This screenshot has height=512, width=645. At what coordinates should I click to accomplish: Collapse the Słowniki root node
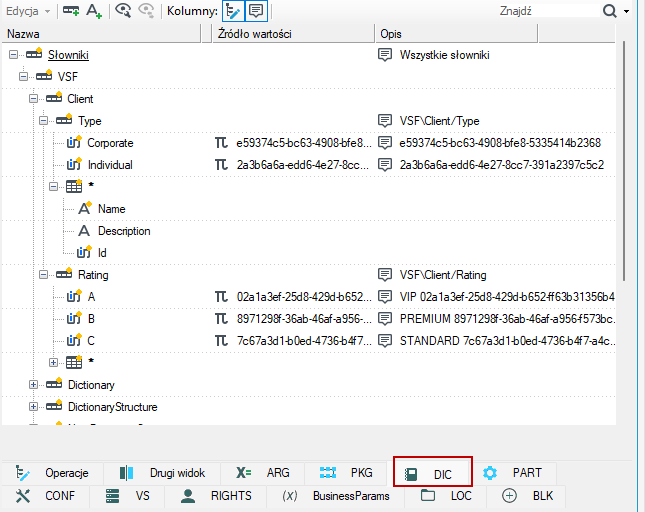14,54
